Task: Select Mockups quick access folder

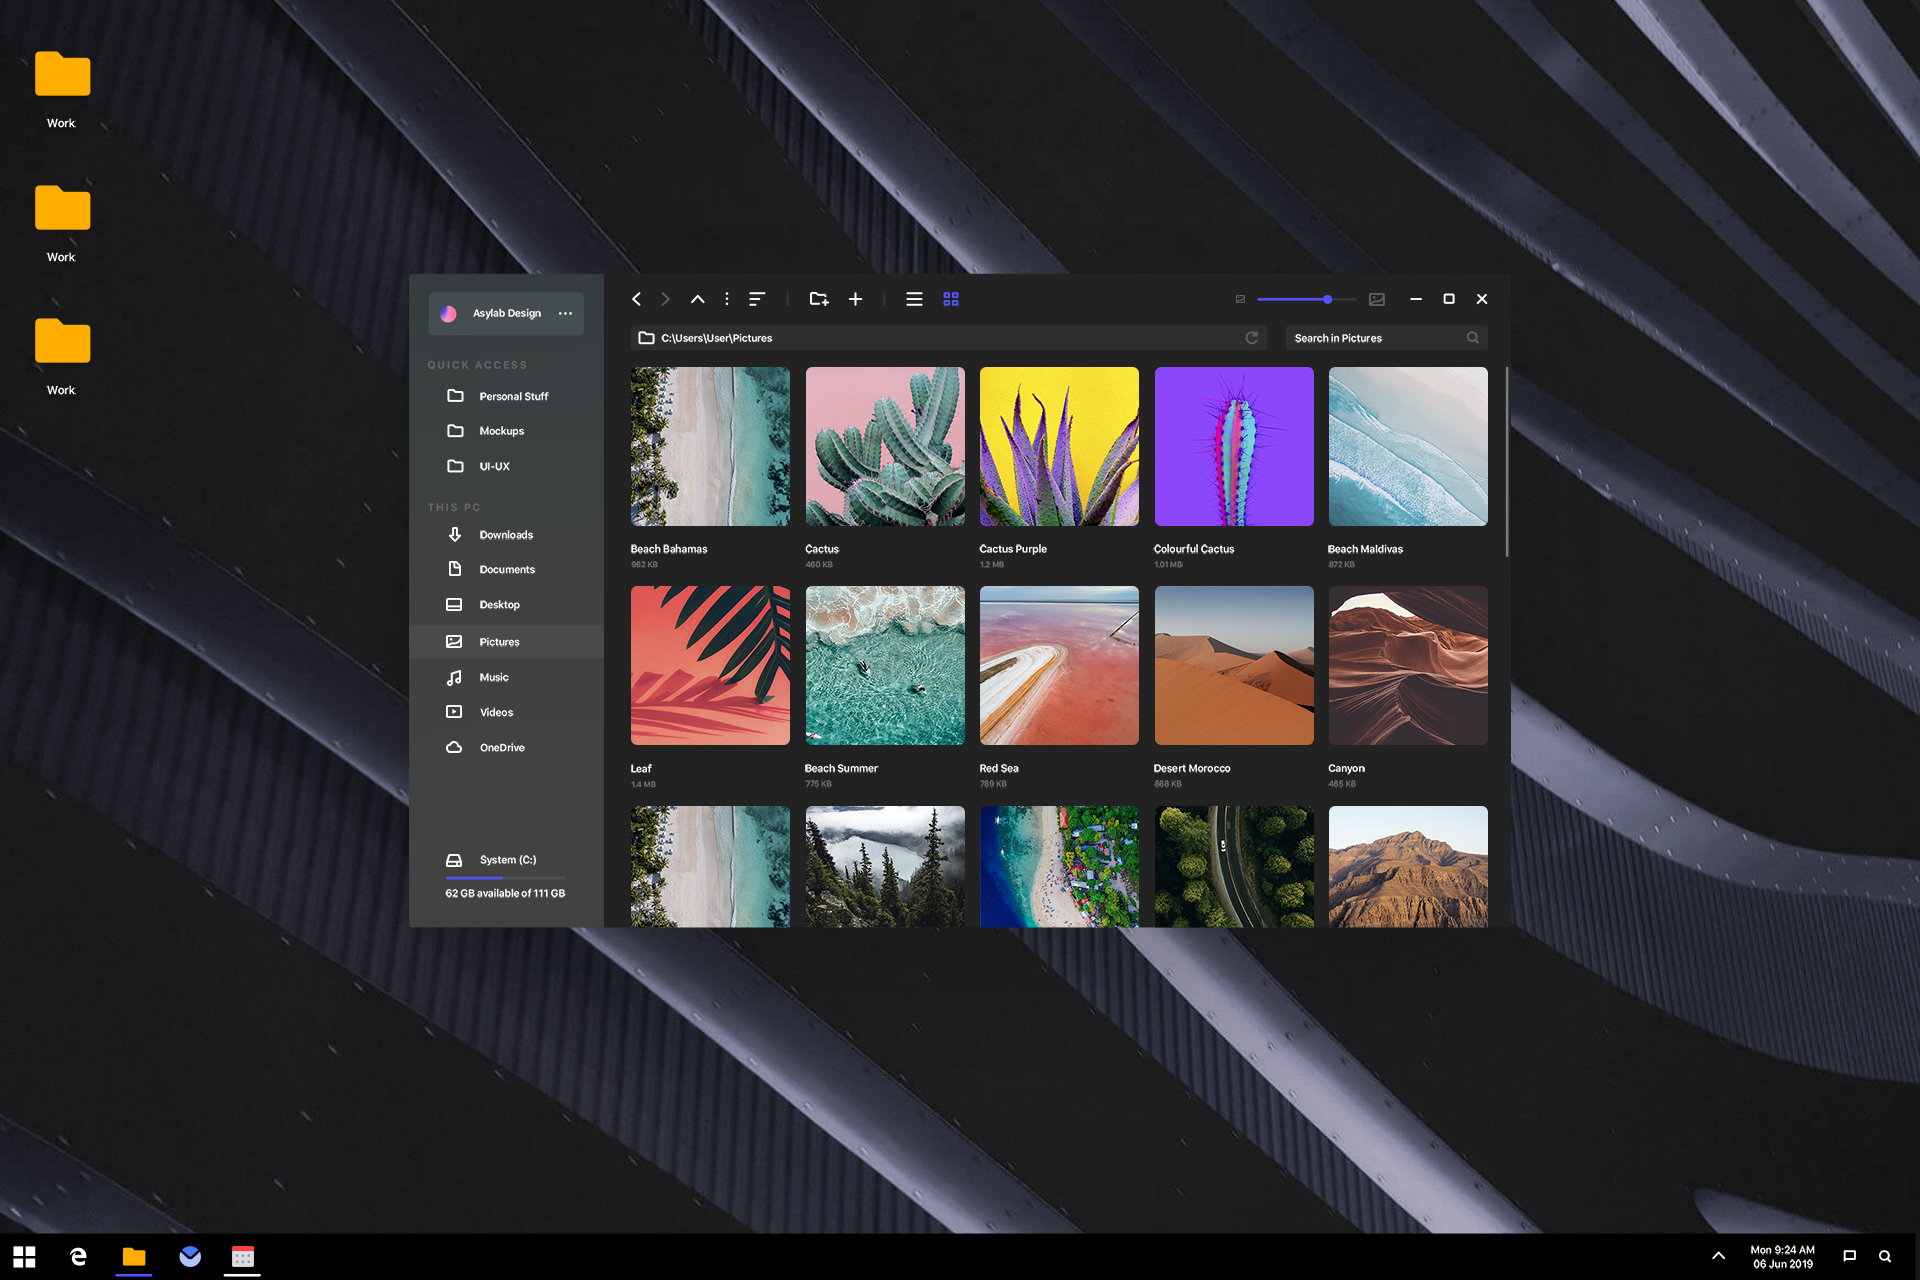Action: pyautogui.click(x=501, y=431)
